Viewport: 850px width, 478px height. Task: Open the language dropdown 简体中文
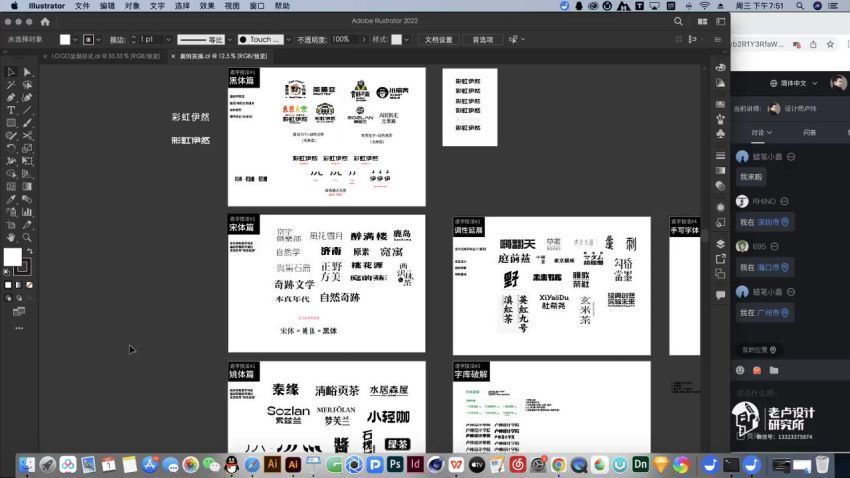(793, 83)
